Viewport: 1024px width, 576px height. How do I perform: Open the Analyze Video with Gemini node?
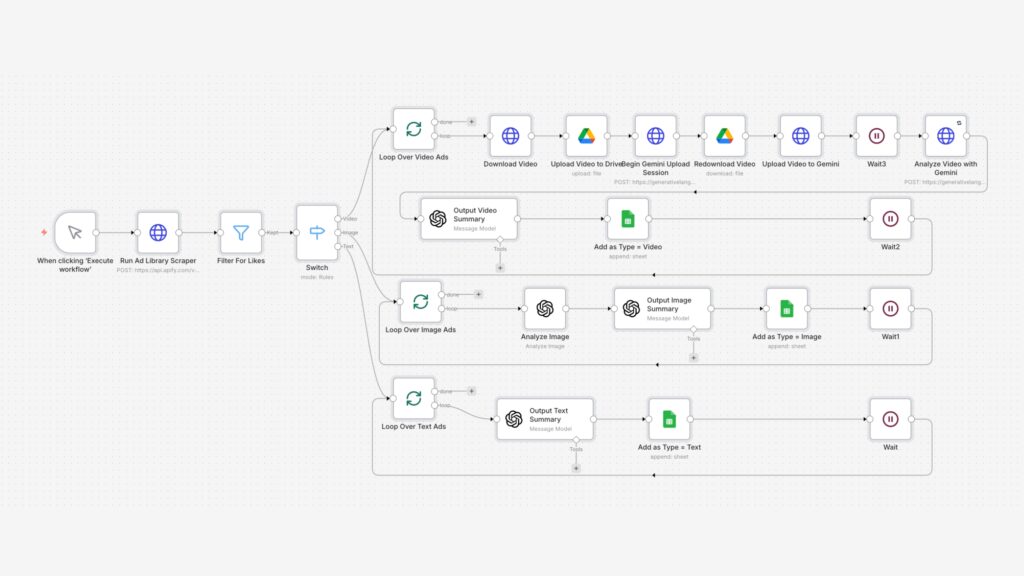click(945, 135)
